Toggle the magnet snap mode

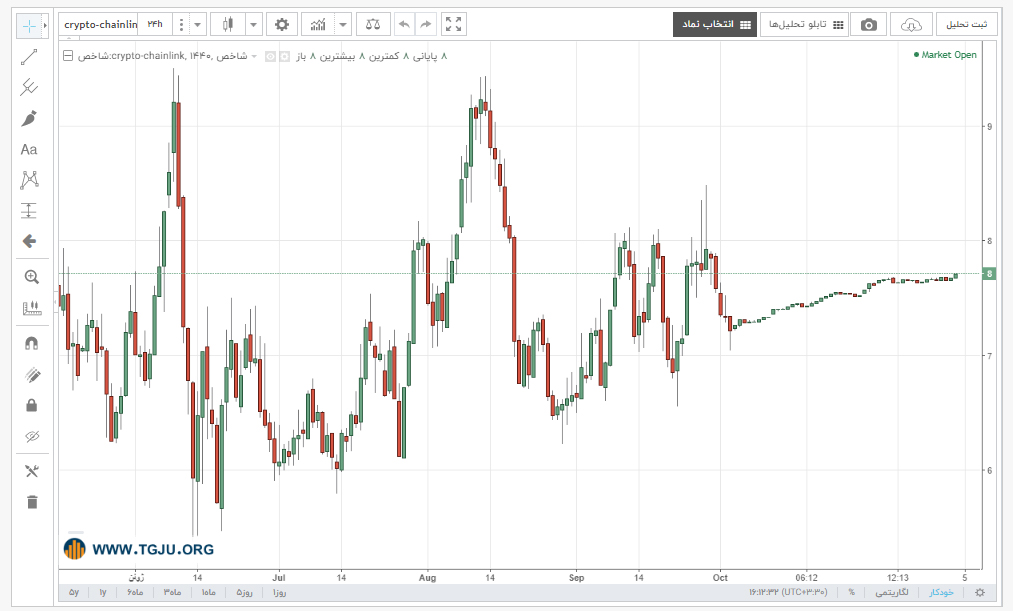tap(32, 344)
